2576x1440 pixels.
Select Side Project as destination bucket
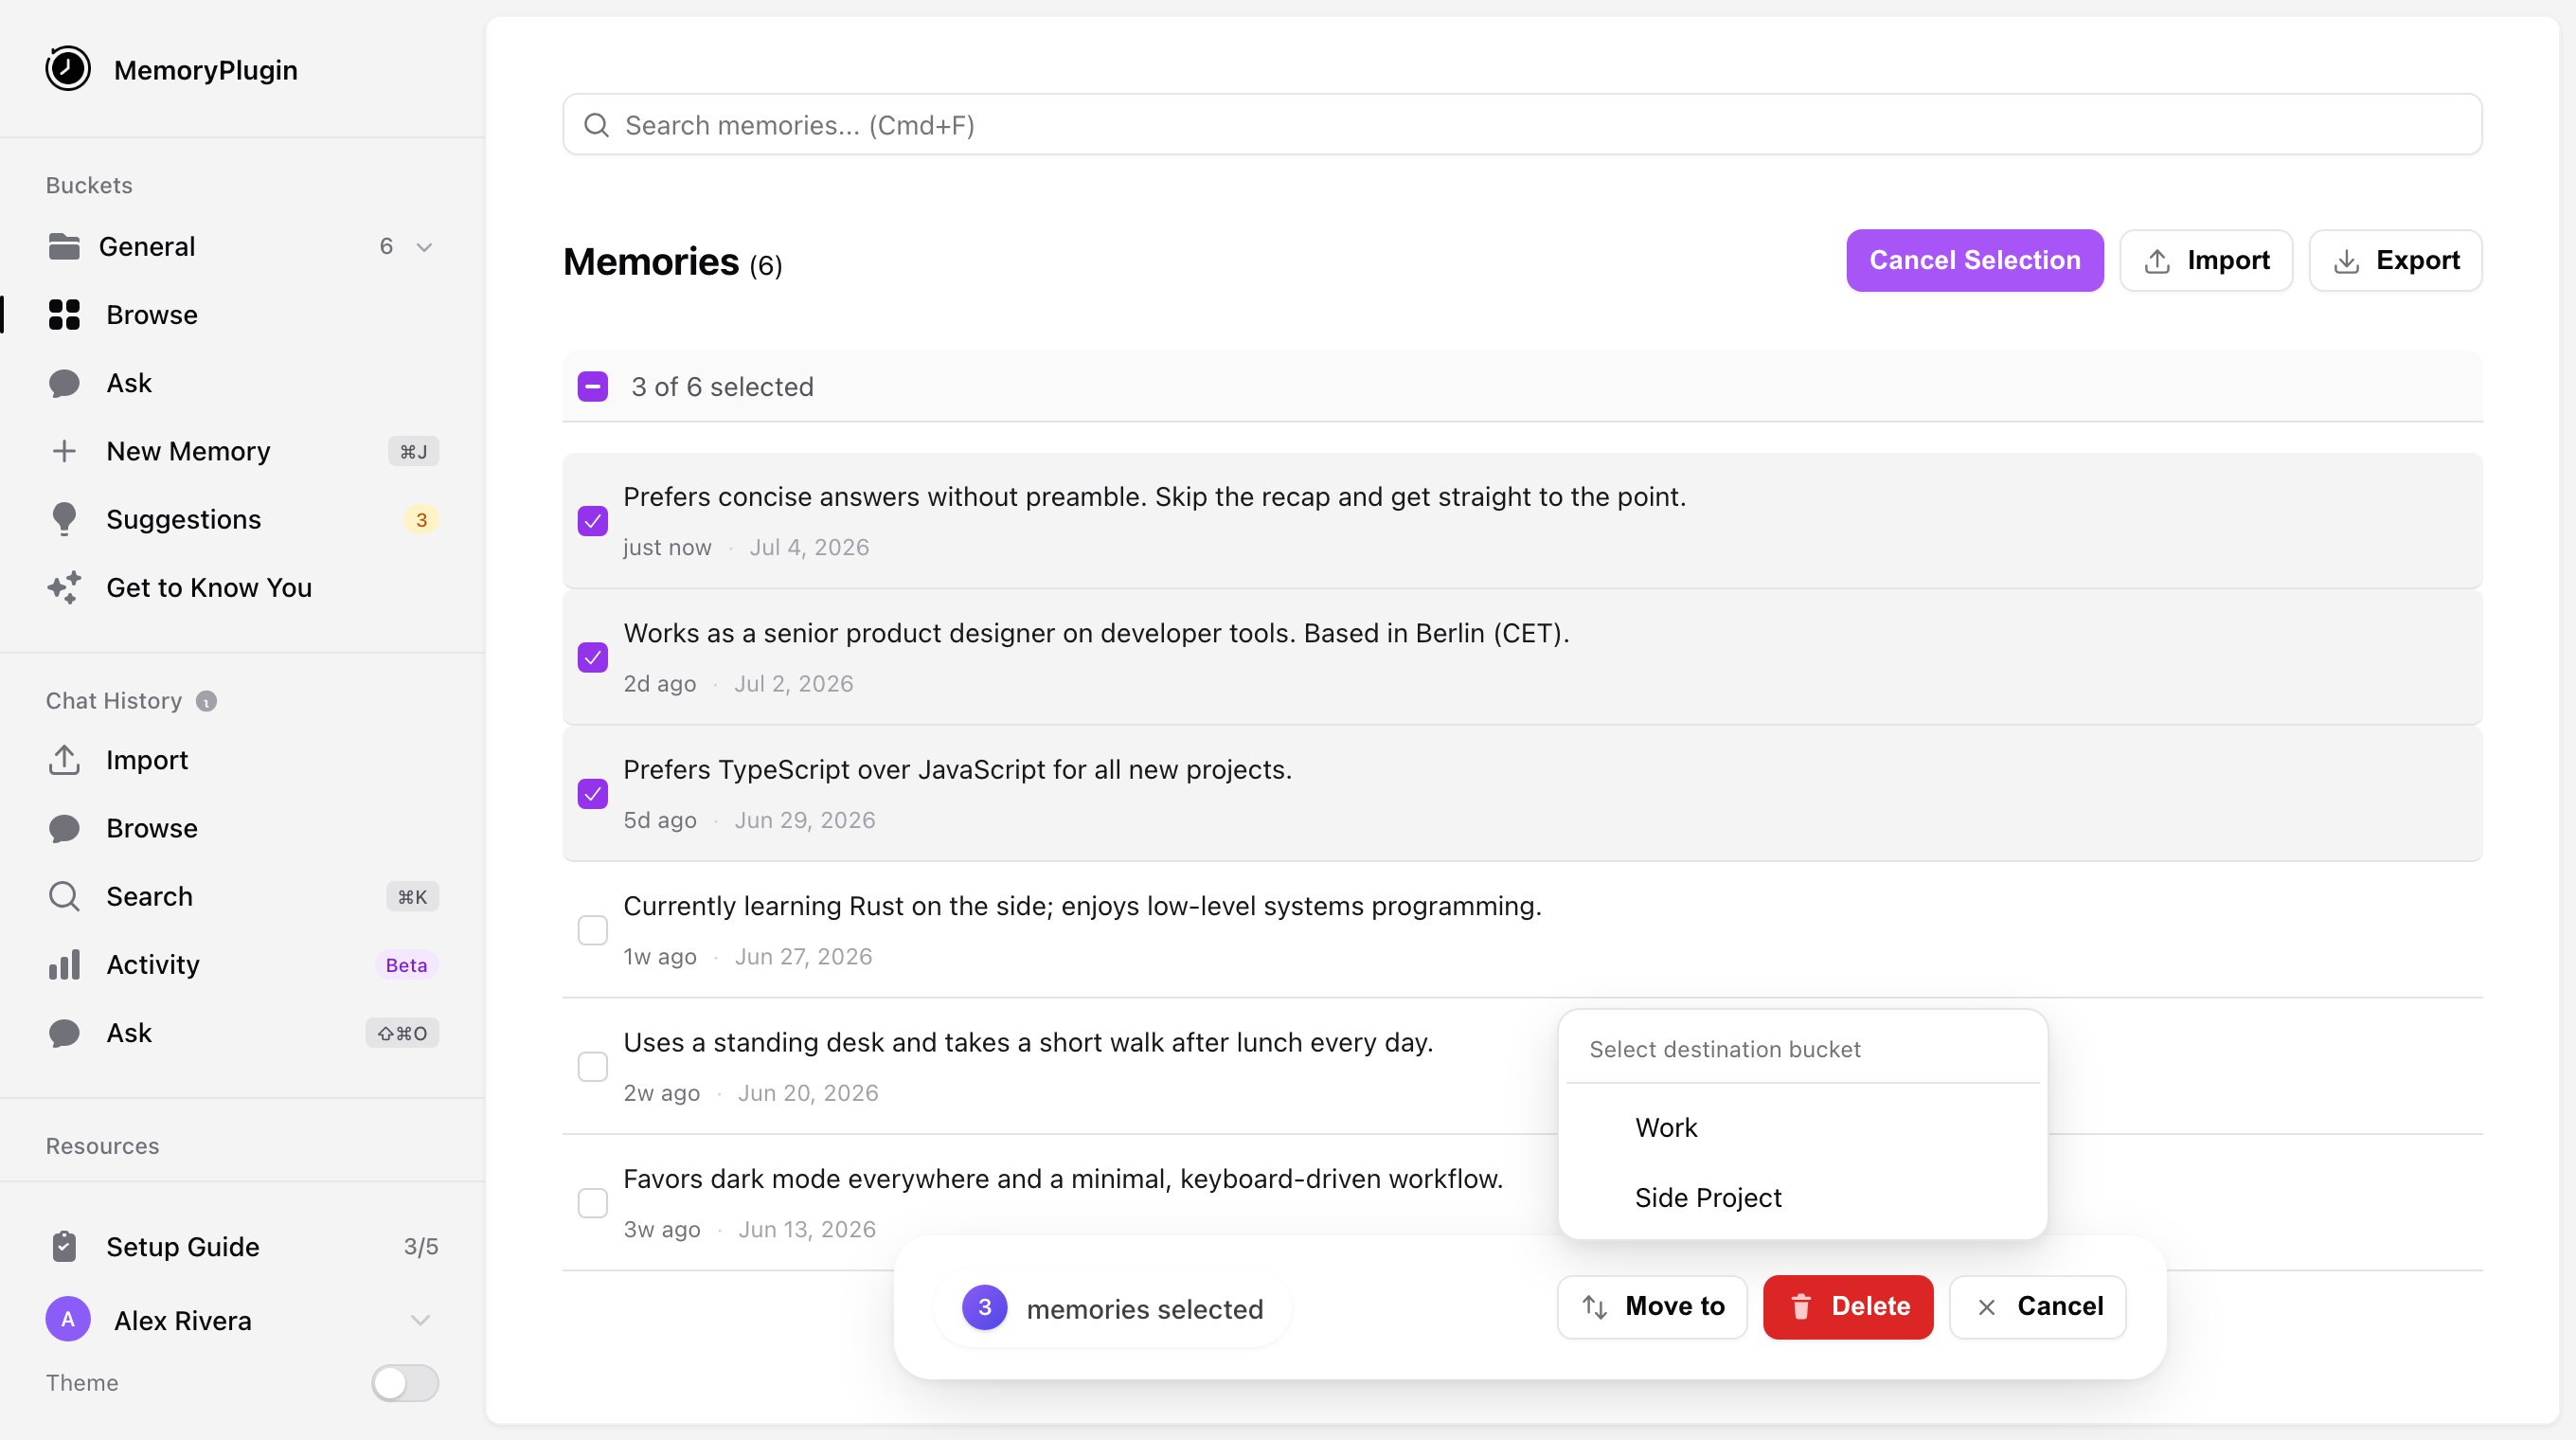(x=1802, y=1198)
